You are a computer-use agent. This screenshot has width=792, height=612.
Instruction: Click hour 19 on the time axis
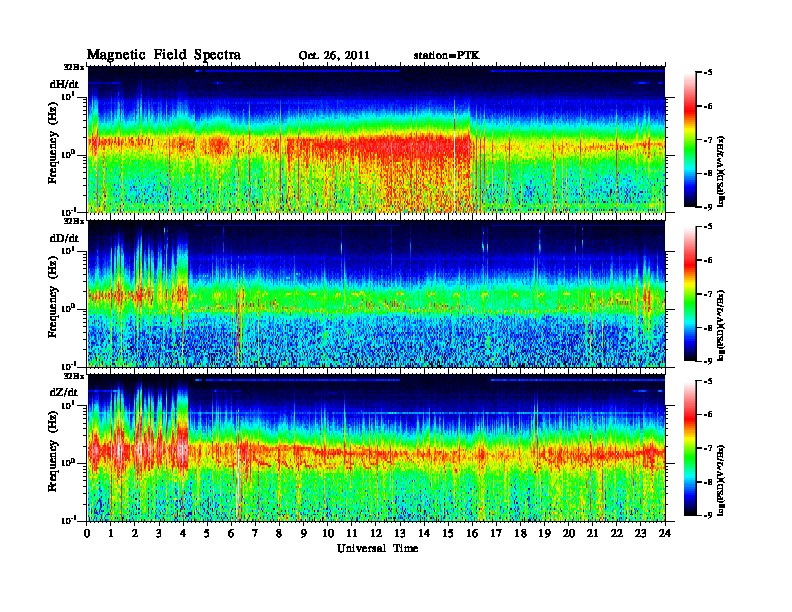[544, 533]
